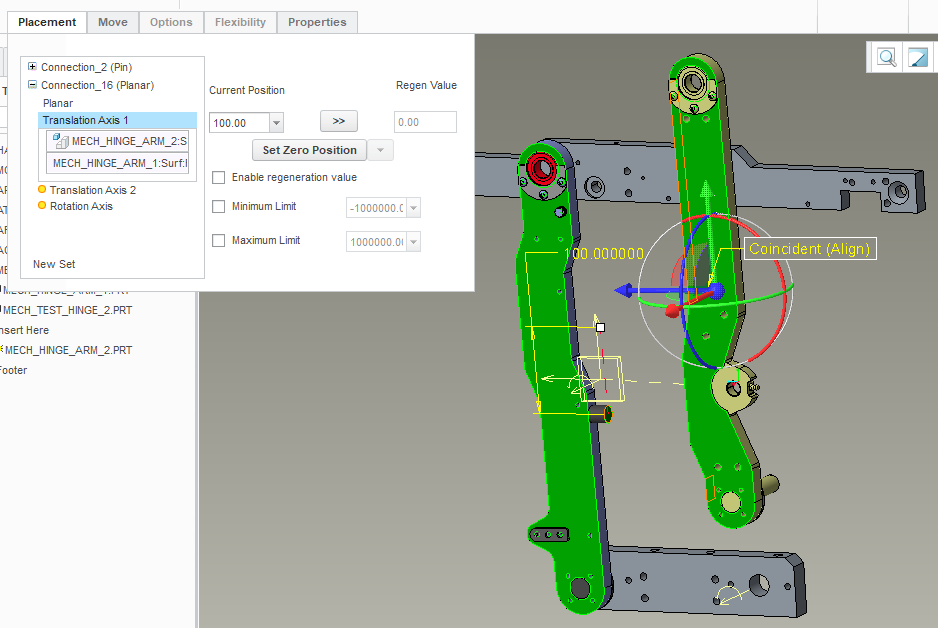Screen dimensions: 938x628
Task: Click the Set Zero Position button
Action: click(x=309, y=150)
